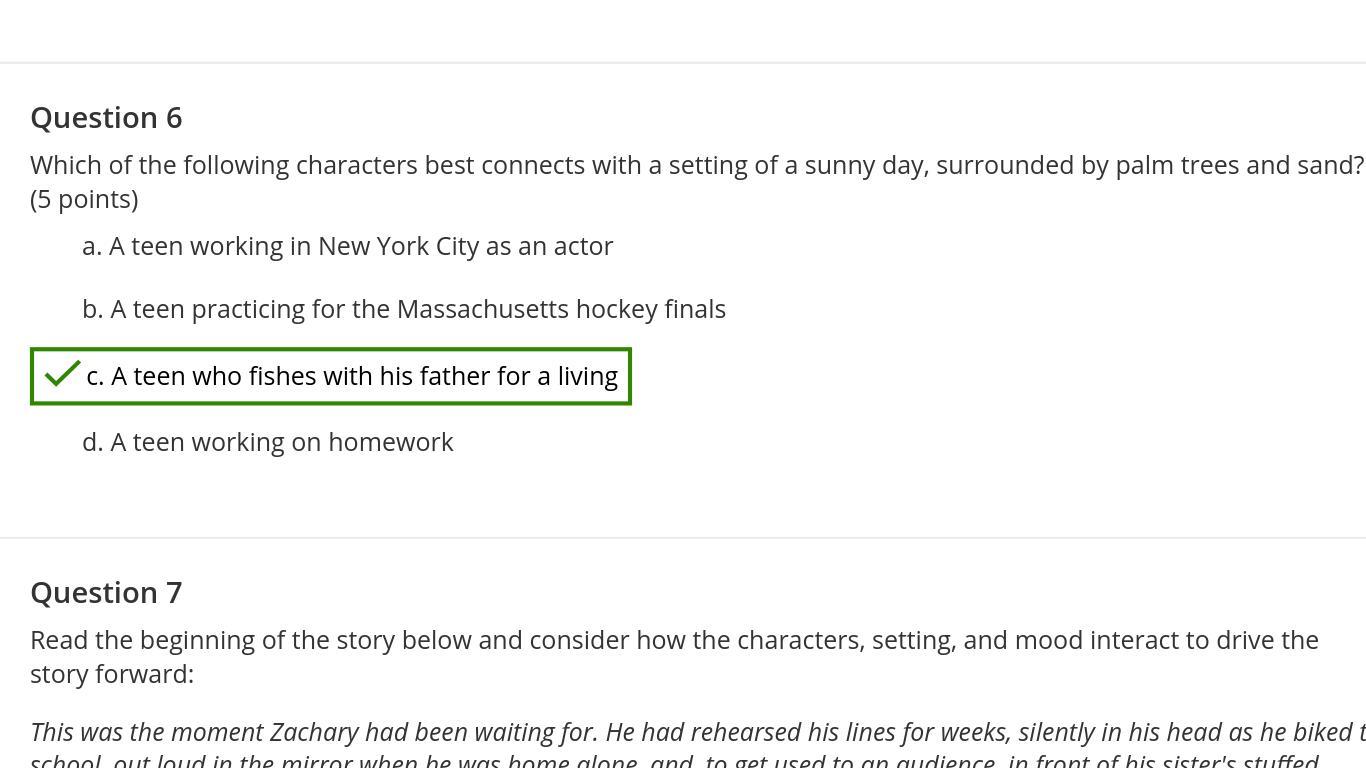Screen dimensions: 1366x768
Task: Click the Question 7 heading
Action: pyautogui.click(x=106, y=593)
